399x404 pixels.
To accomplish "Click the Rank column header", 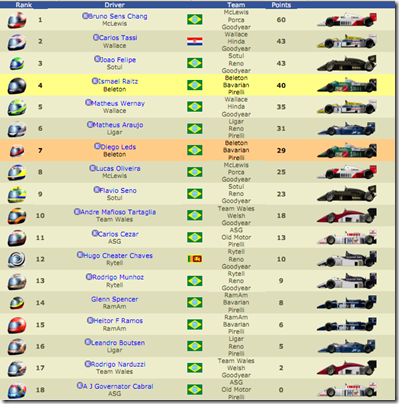I will (24, 5).
